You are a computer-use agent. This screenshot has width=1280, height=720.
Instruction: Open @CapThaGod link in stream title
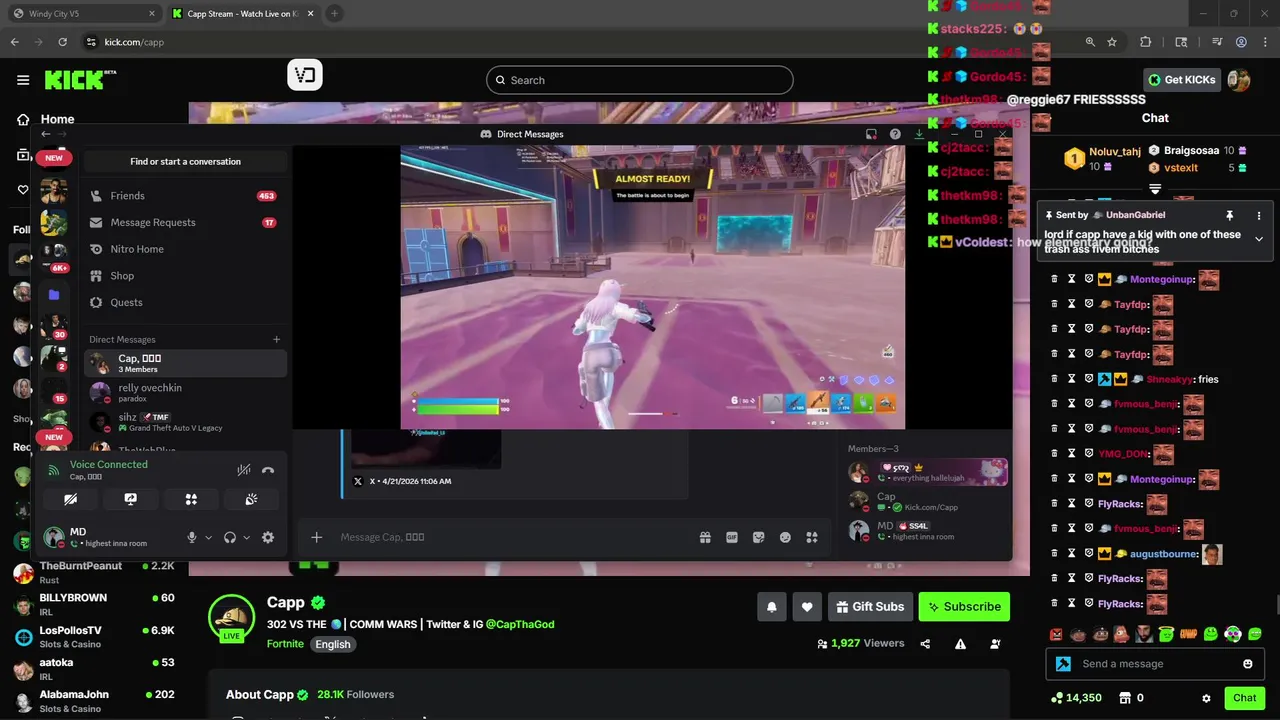(x=519, y=624)
